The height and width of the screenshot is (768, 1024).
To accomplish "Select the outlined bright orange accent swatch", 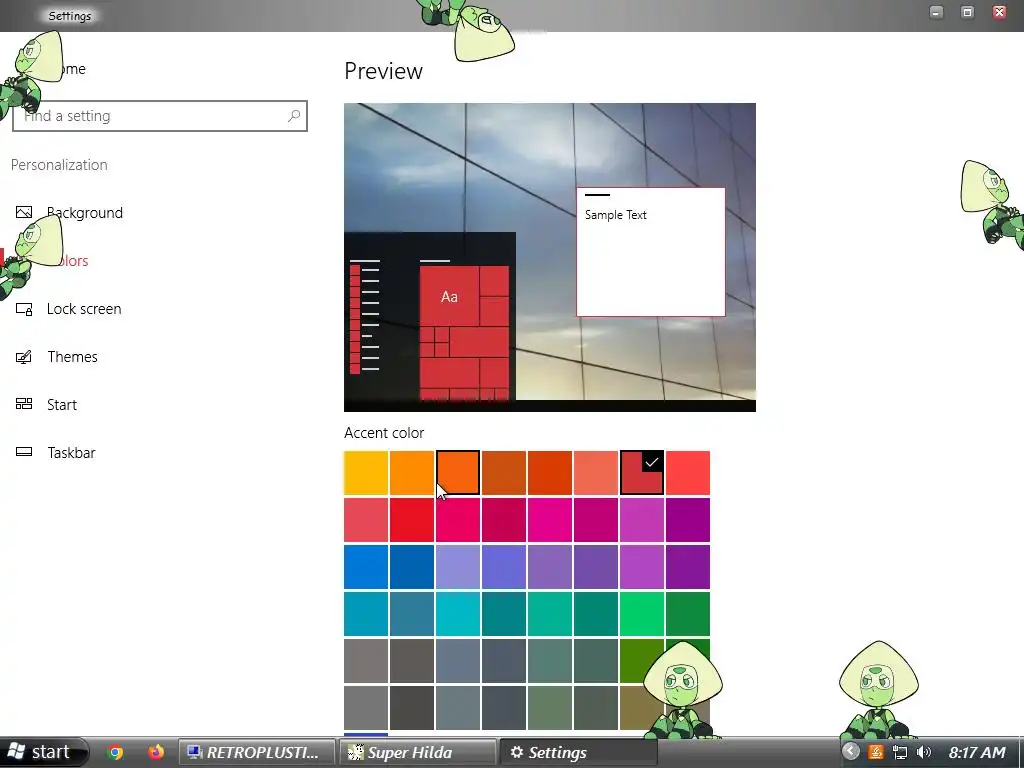I will (458, 473).
